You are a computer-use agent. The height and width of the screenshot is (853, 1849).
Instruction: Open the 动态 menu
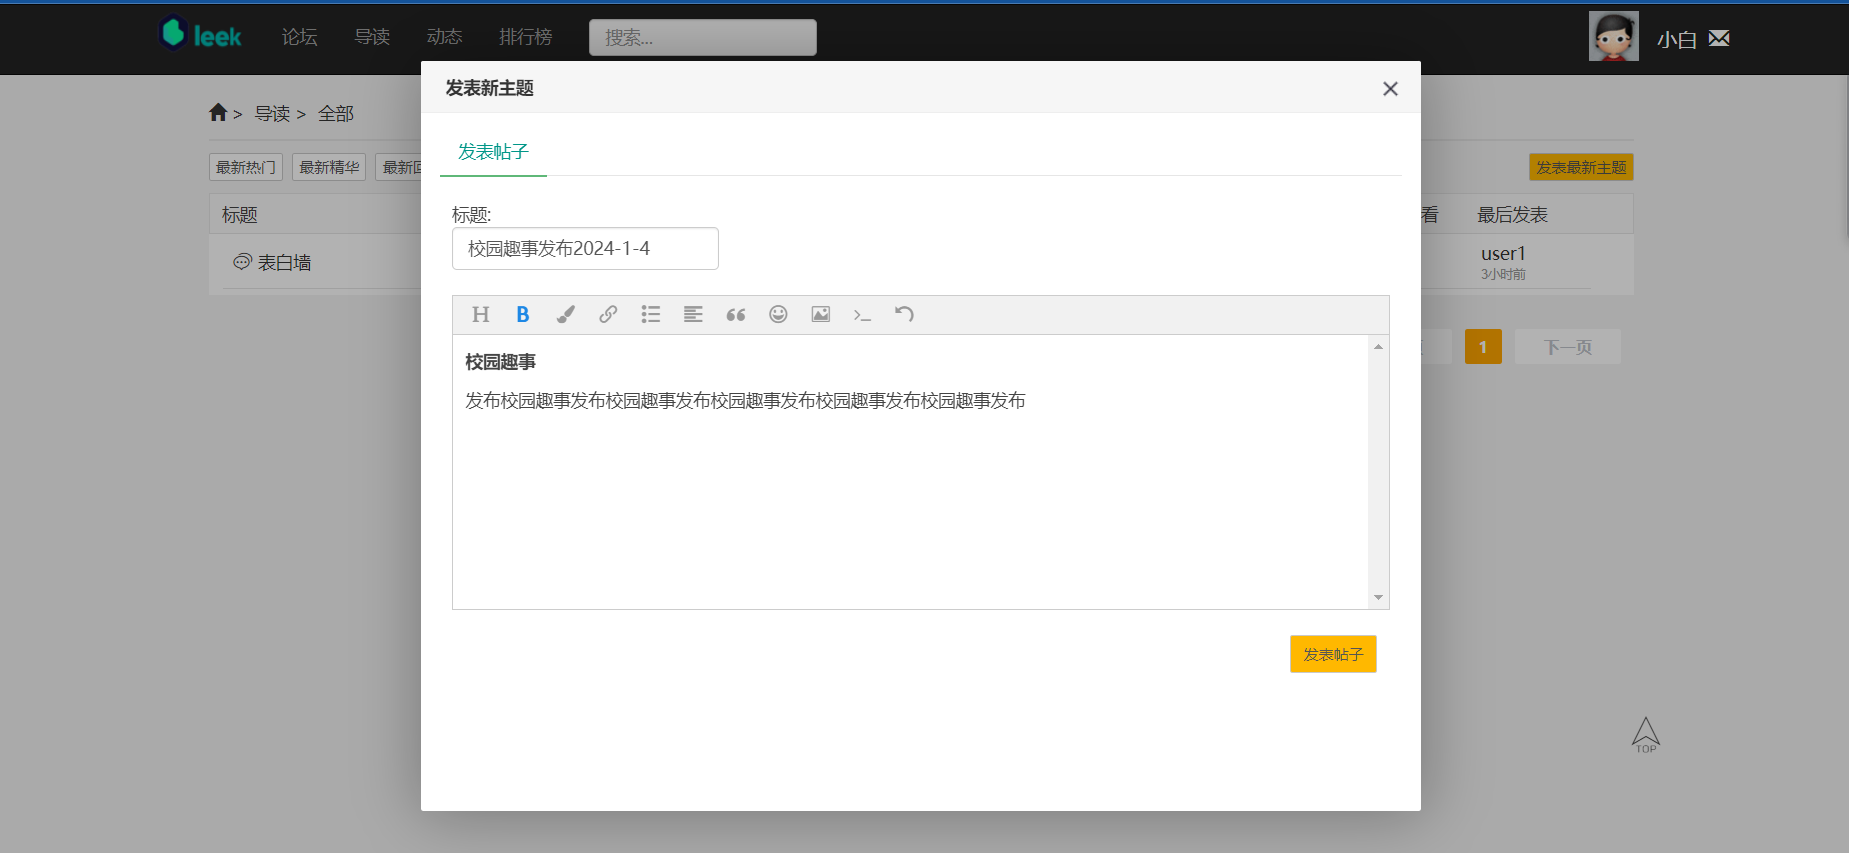[444, 37]
